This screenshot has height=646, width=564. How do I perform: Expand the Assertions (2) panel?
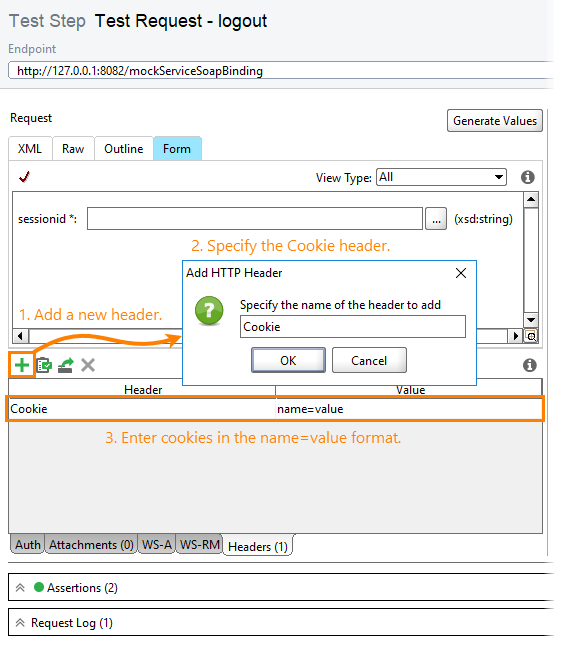pyautogui.click(x=20, y=587)
